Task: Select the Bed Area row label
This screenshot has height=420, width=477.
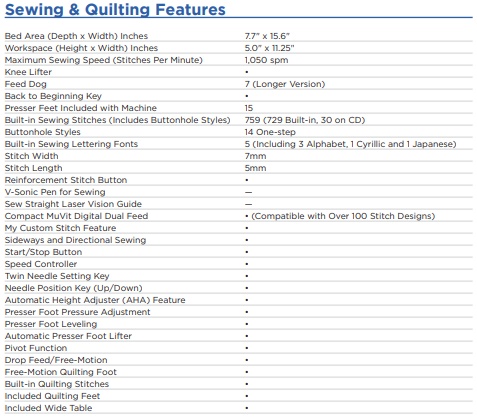Action: point(76,36)
